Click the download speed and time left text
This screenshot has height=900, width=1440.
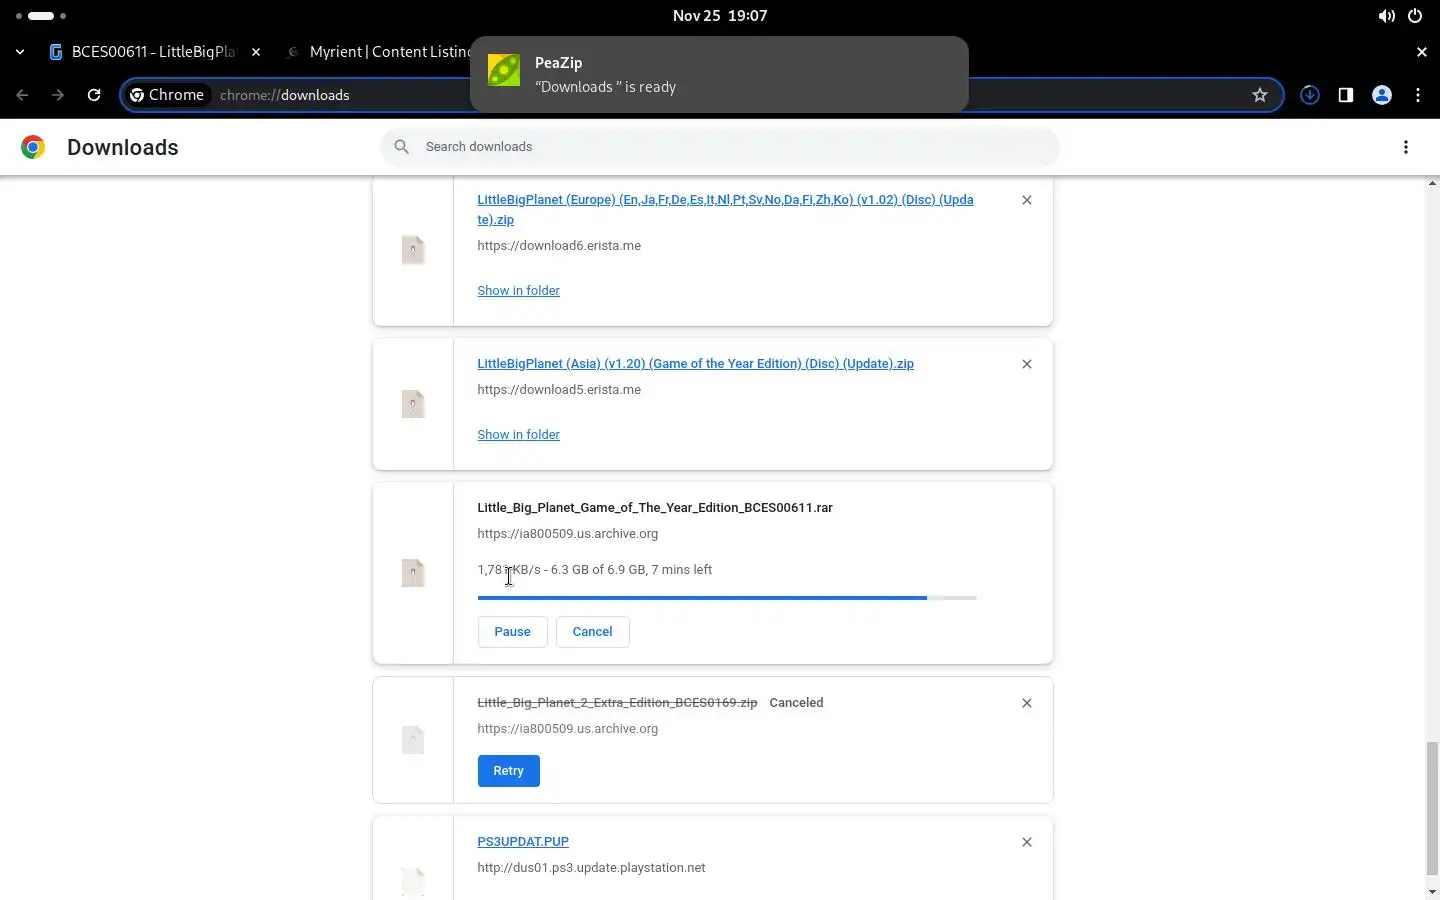(594, 570)
